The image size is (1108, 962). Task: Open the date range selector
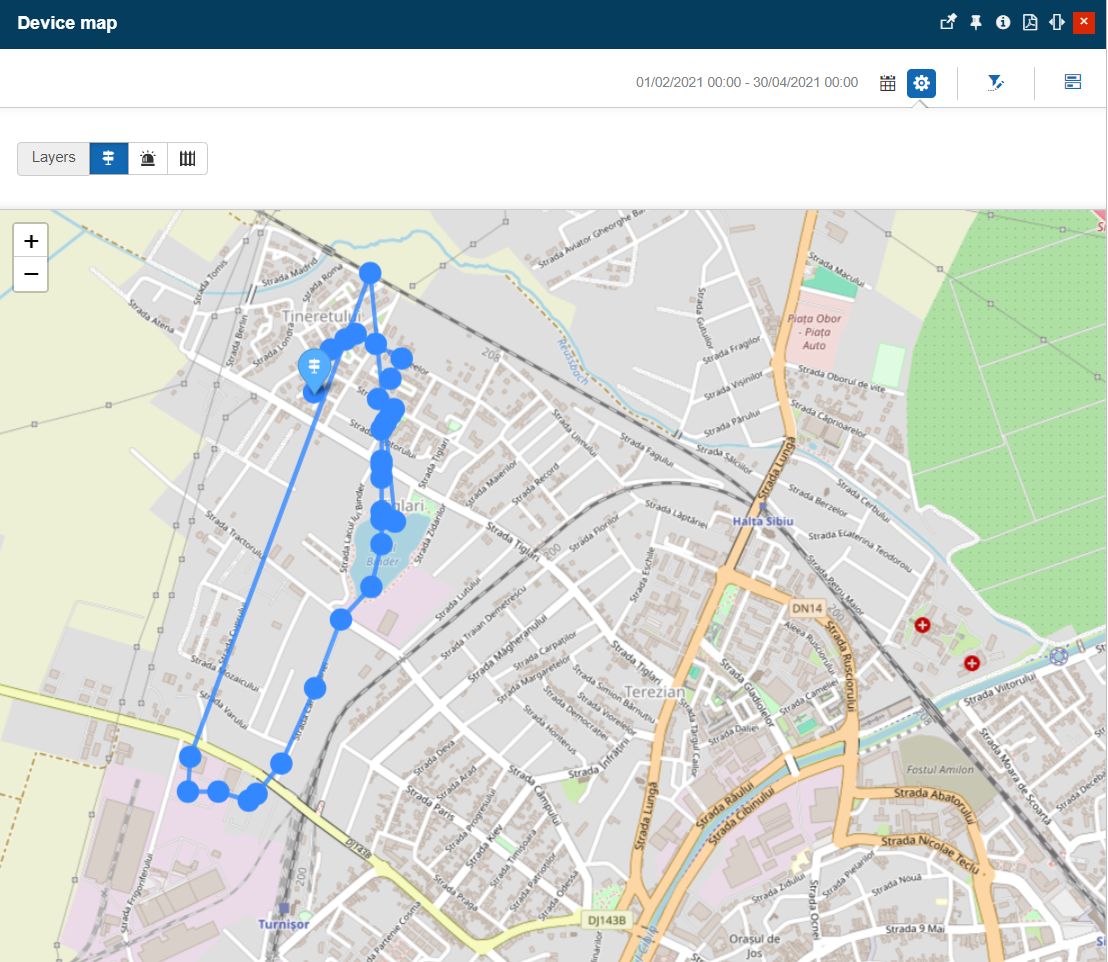tap(748, 82)
